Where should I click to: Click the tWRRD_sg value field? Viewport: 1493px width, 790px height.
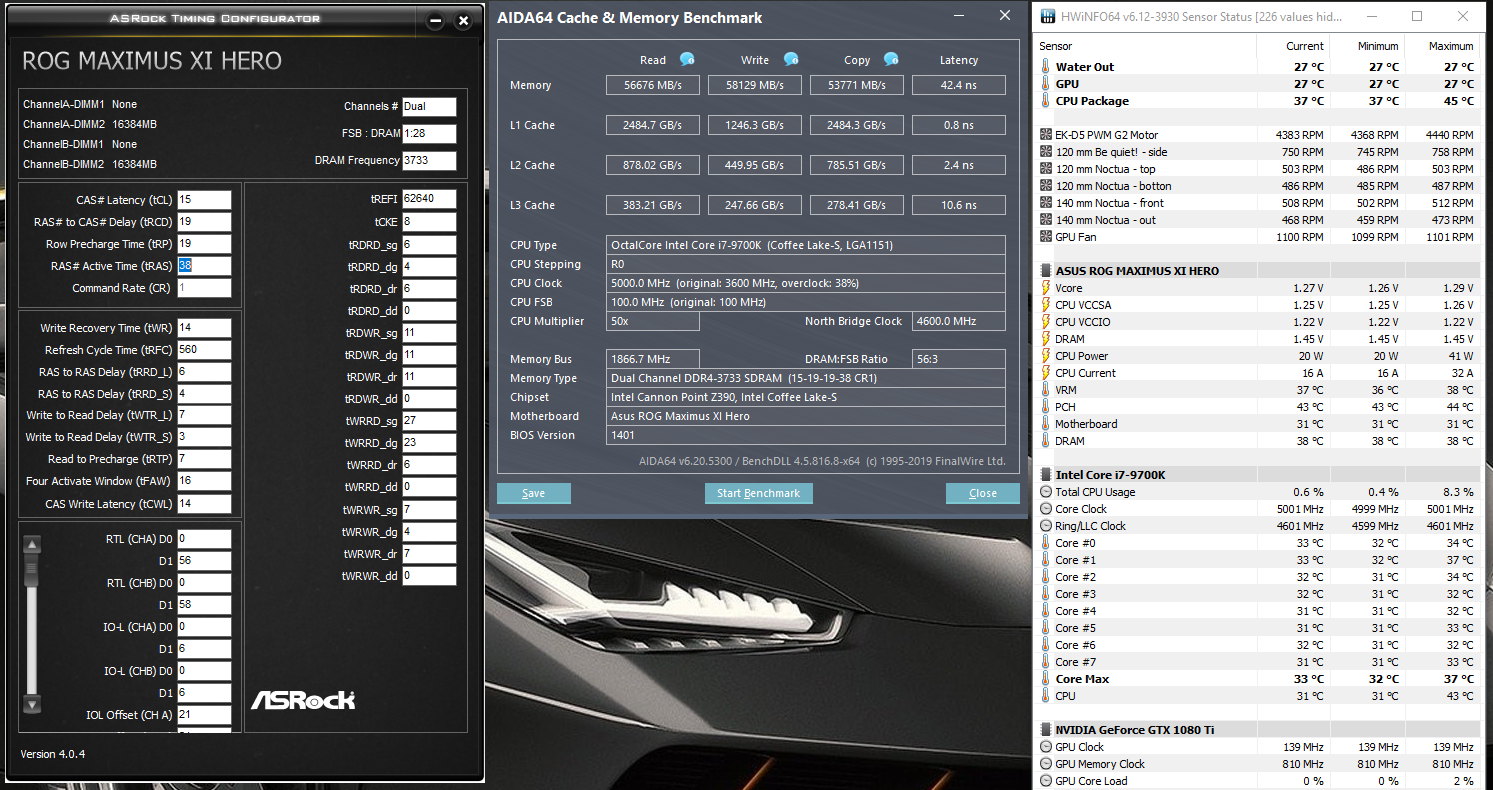coord(429,421)
